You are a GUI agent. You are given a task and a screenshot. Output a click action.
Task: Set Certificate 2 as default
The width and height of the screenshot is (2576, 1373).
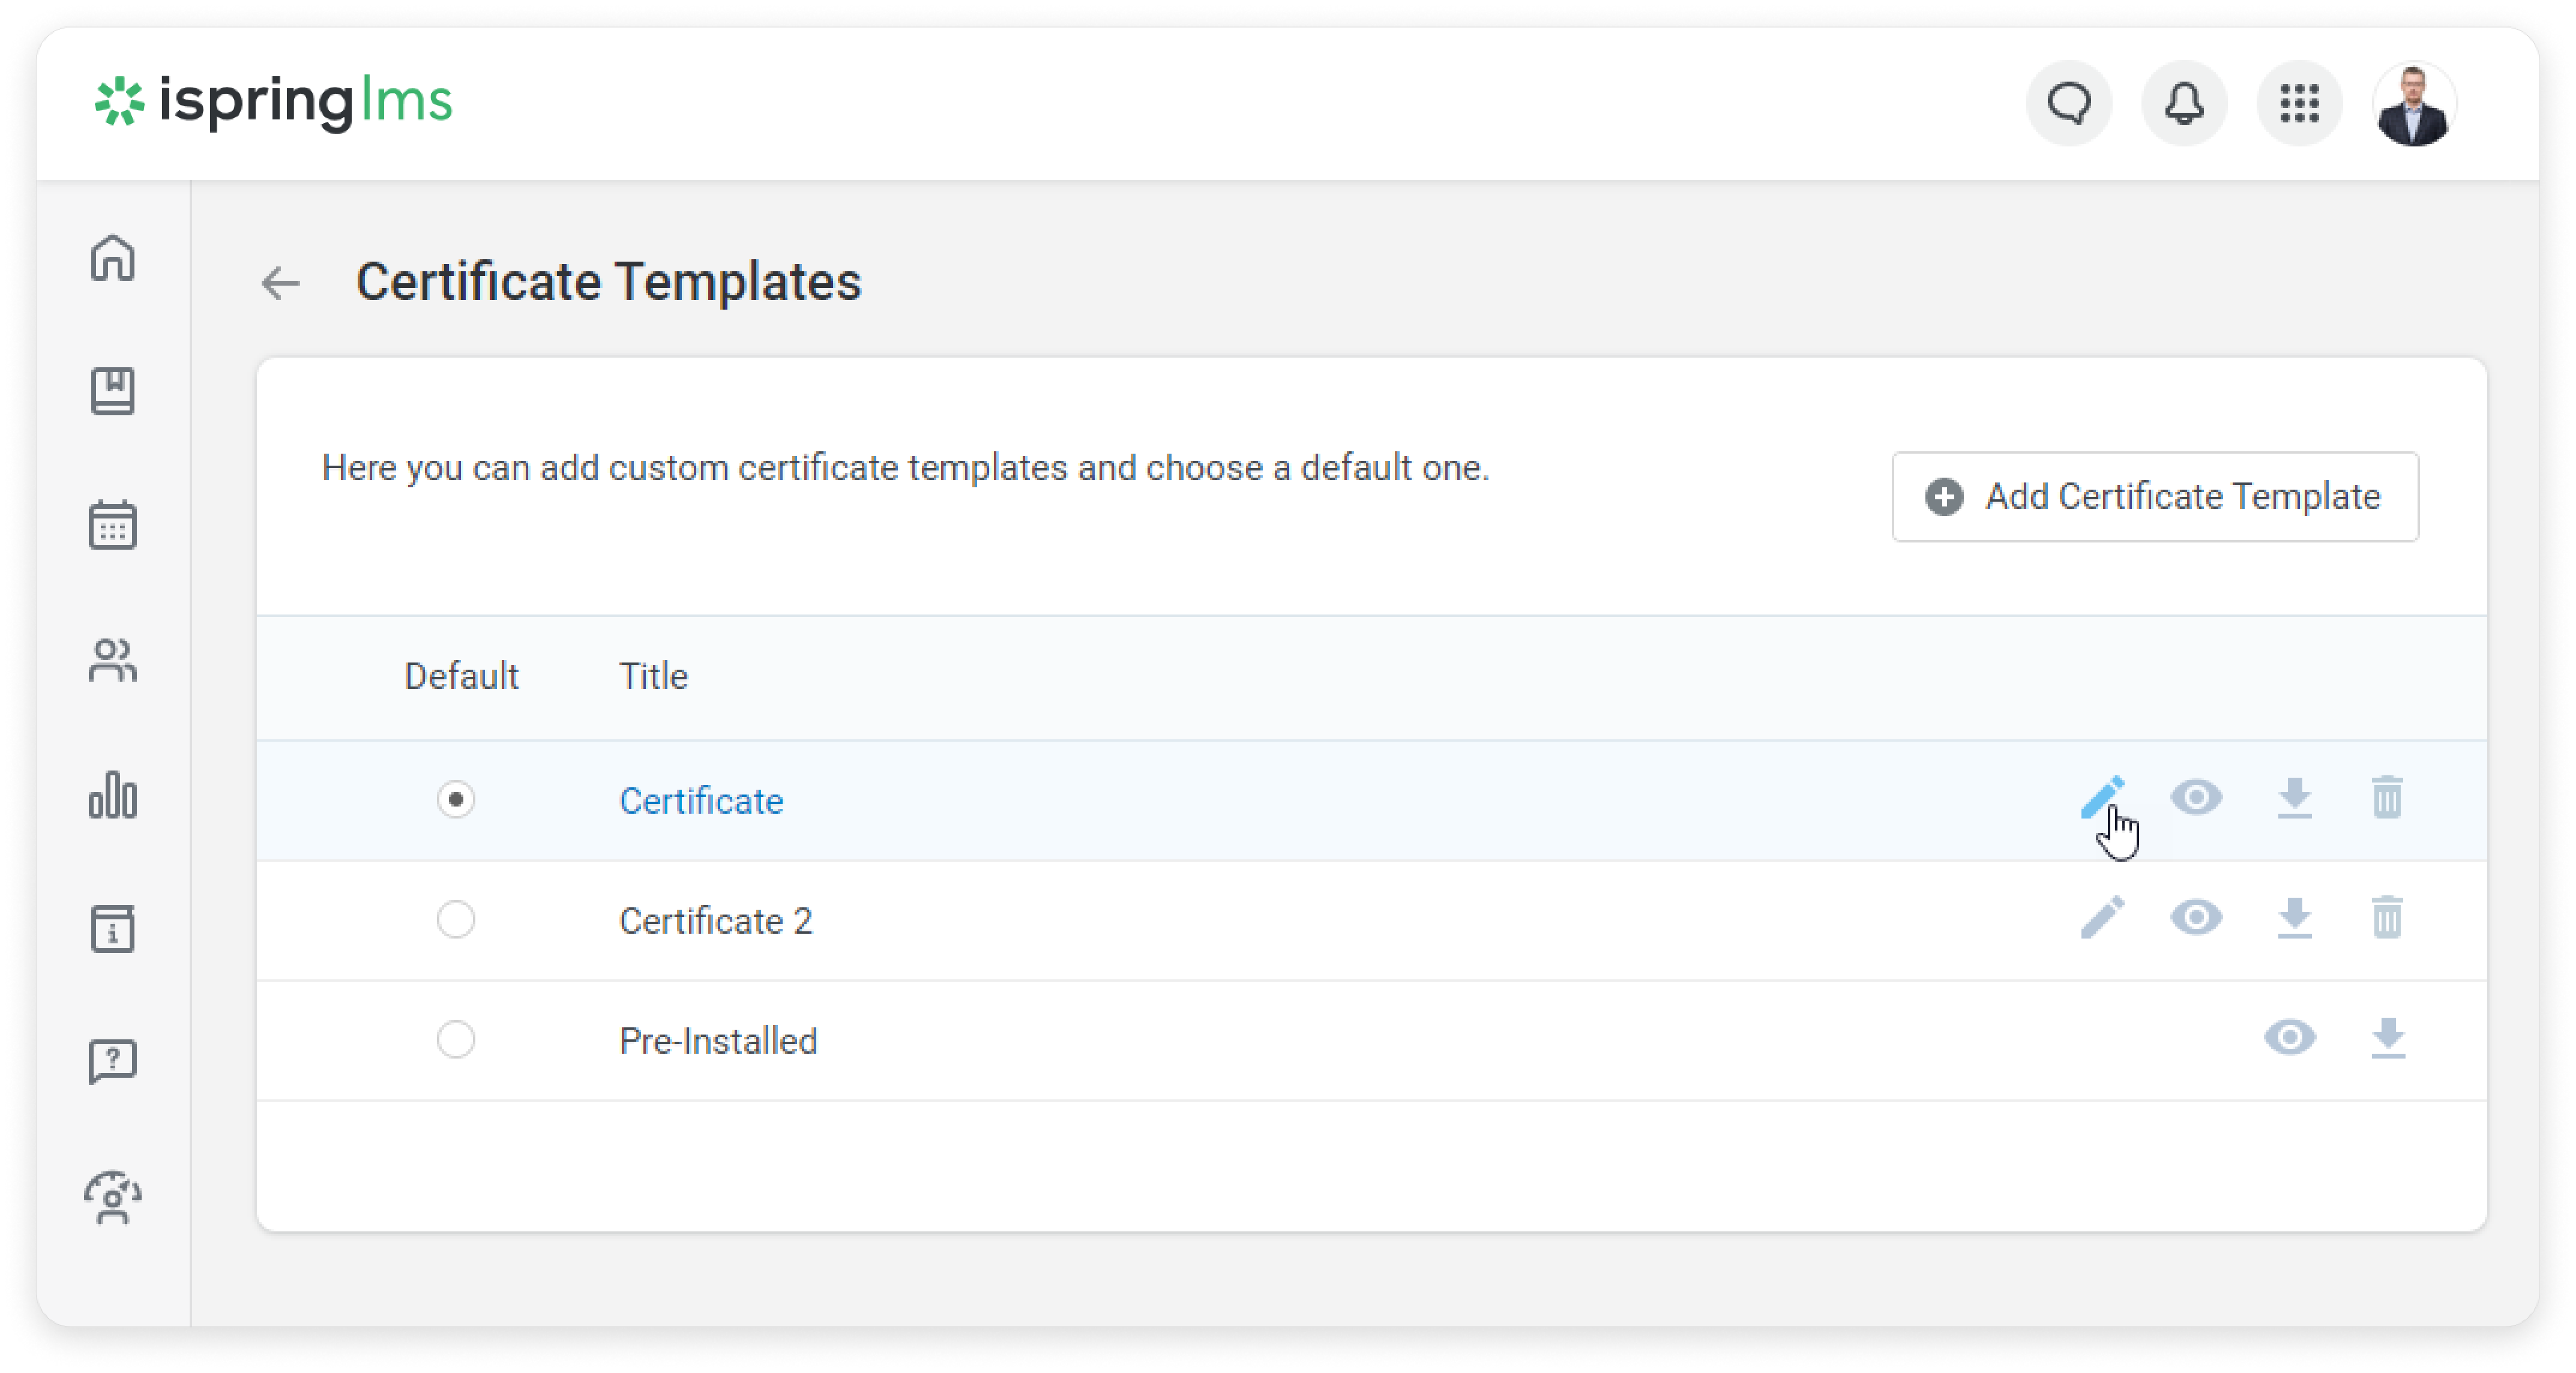coord(456,920)
